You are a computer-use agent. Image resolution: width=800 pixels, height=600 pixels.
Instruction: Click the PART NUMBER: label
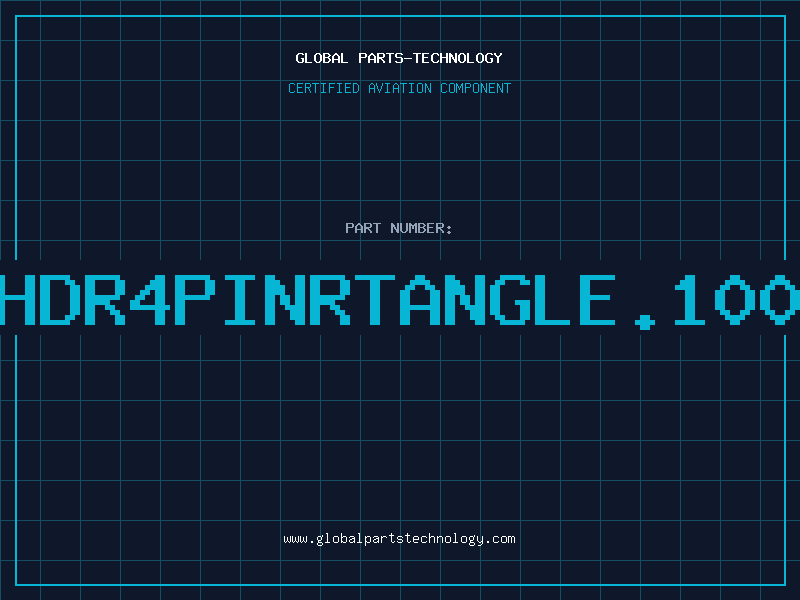(x=399, y=228)
